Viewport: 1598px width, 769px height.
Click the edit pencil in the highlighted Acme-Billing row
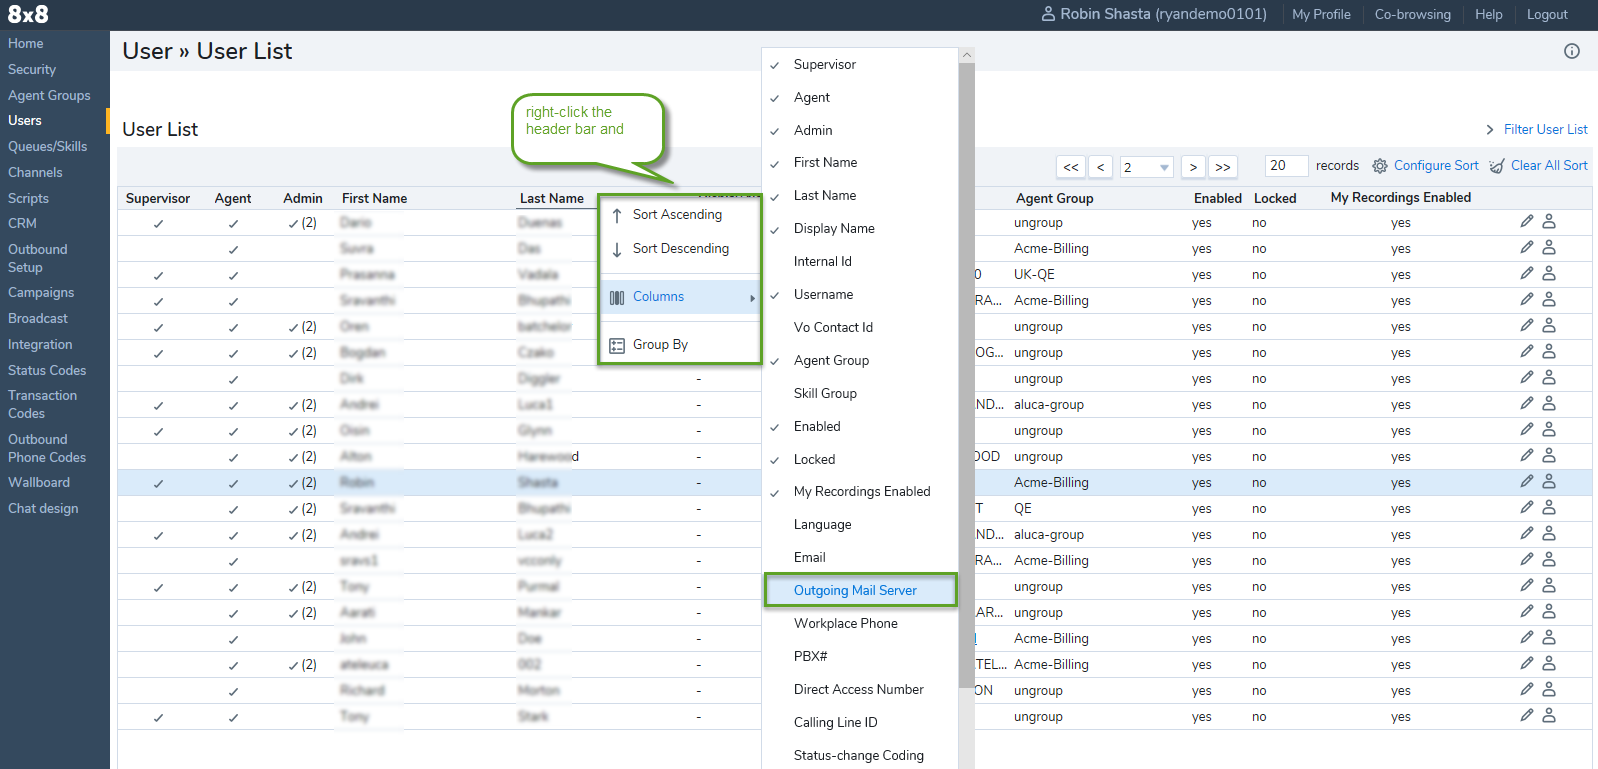(1526, 481)
